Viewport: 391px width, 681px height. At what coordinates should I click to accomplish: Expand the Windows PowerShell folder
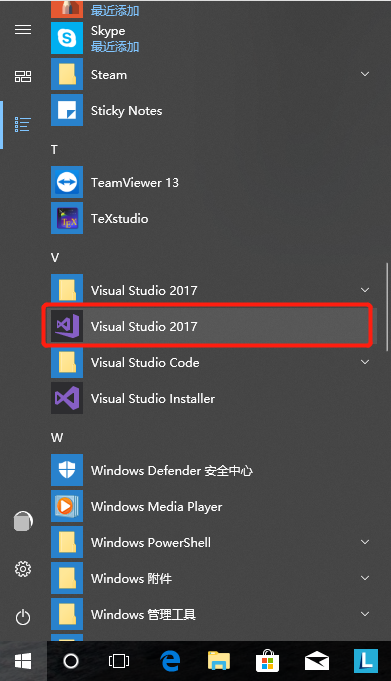point(365,542)
